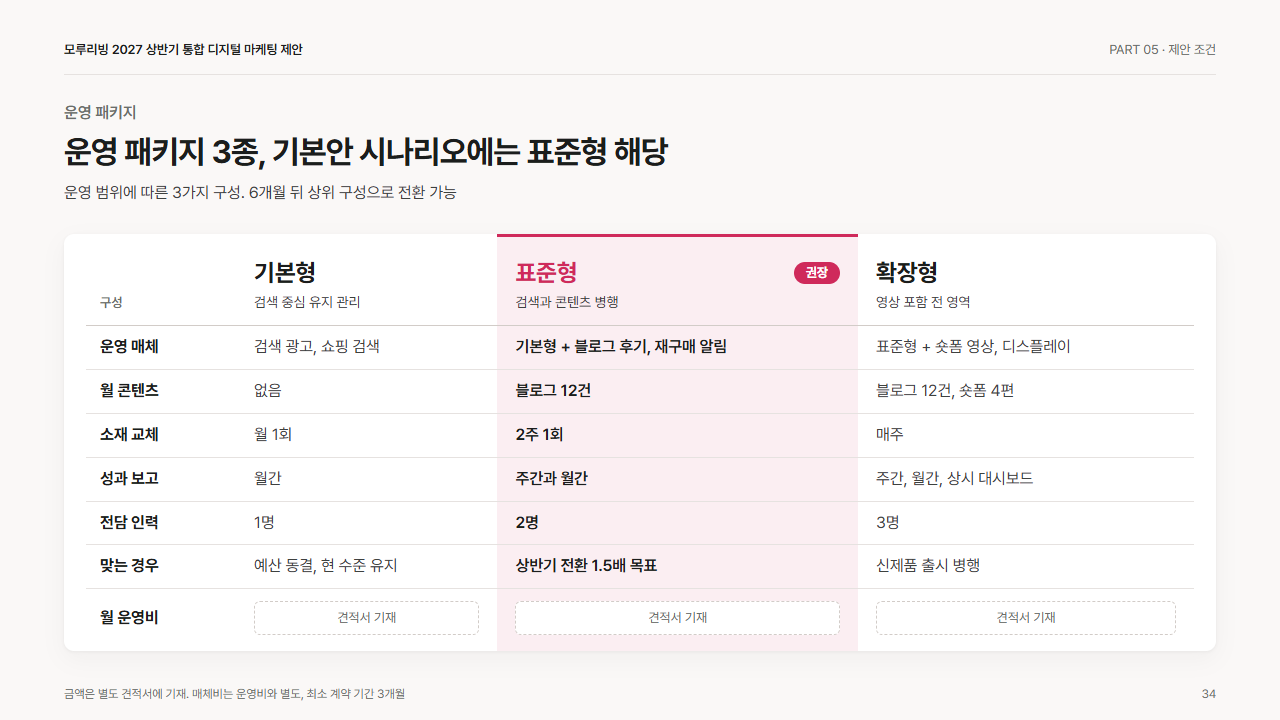This screenshot has width=1280, height=720.
Task: Click the footnote starting '금액은 별도 견적서에 기재'
Action: (x=234, y=694)
